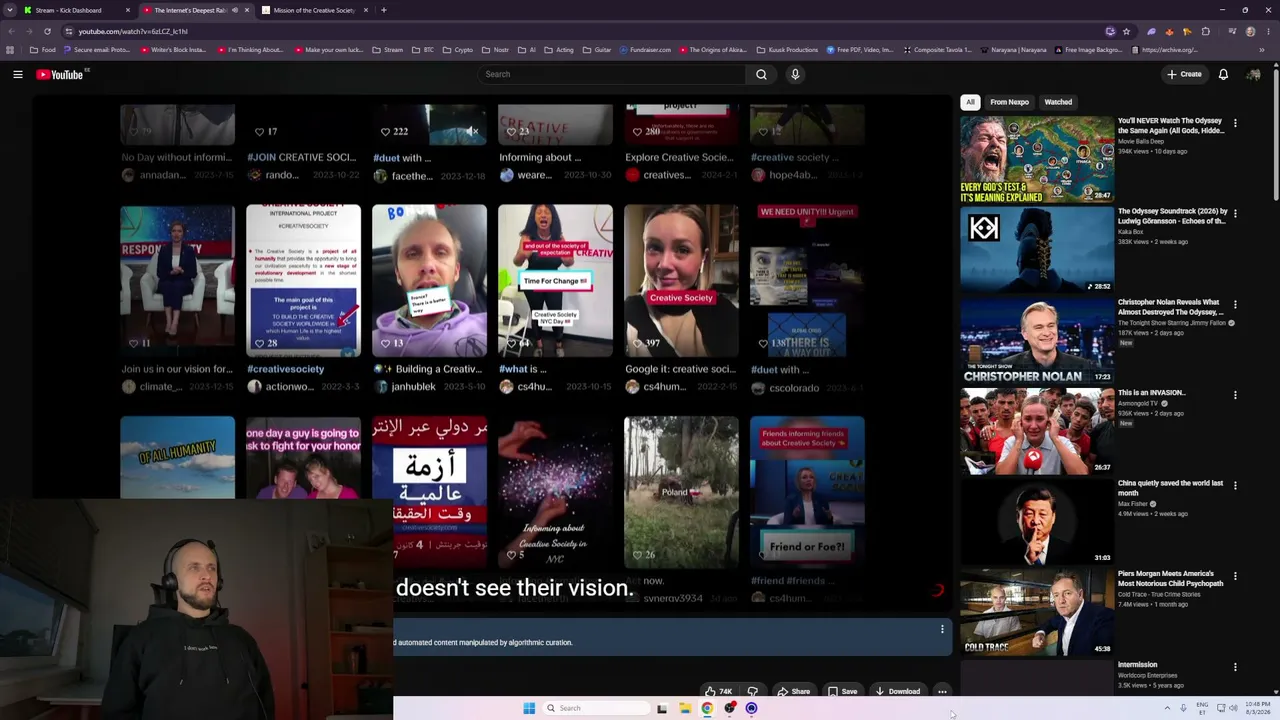Open the Acting bookmarks folder
Screen dimensions: 1280x720
pos(560,50)
